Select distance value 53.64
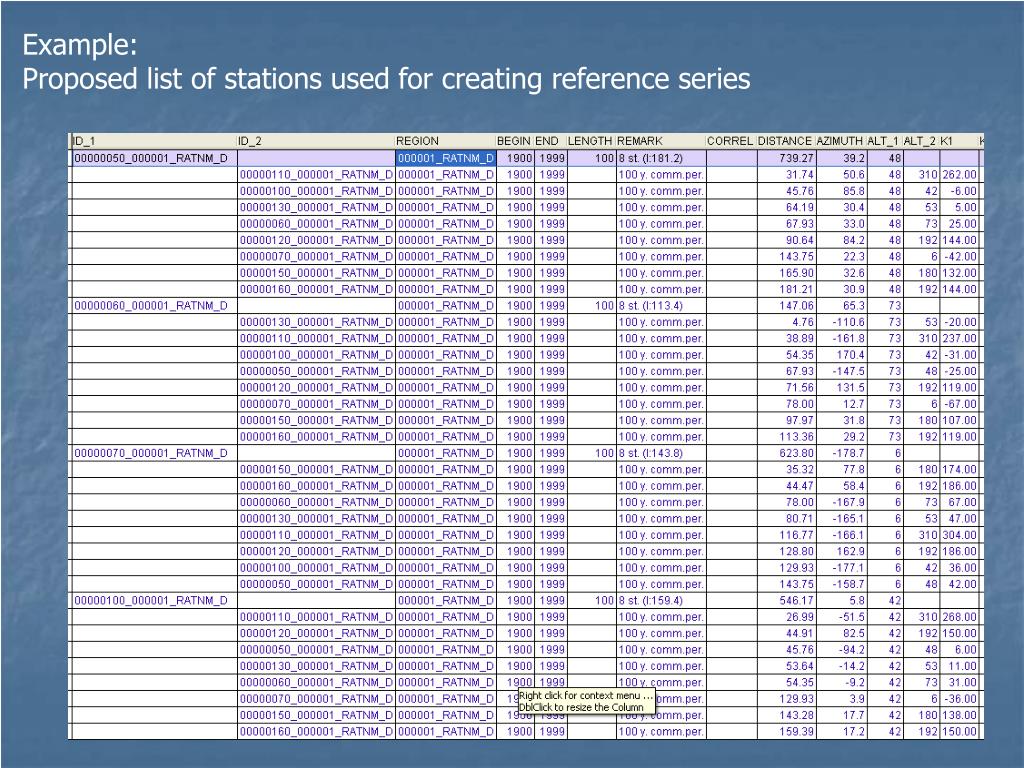The height and width of the screenshot is (768, 1024). (x=786, y=667)
